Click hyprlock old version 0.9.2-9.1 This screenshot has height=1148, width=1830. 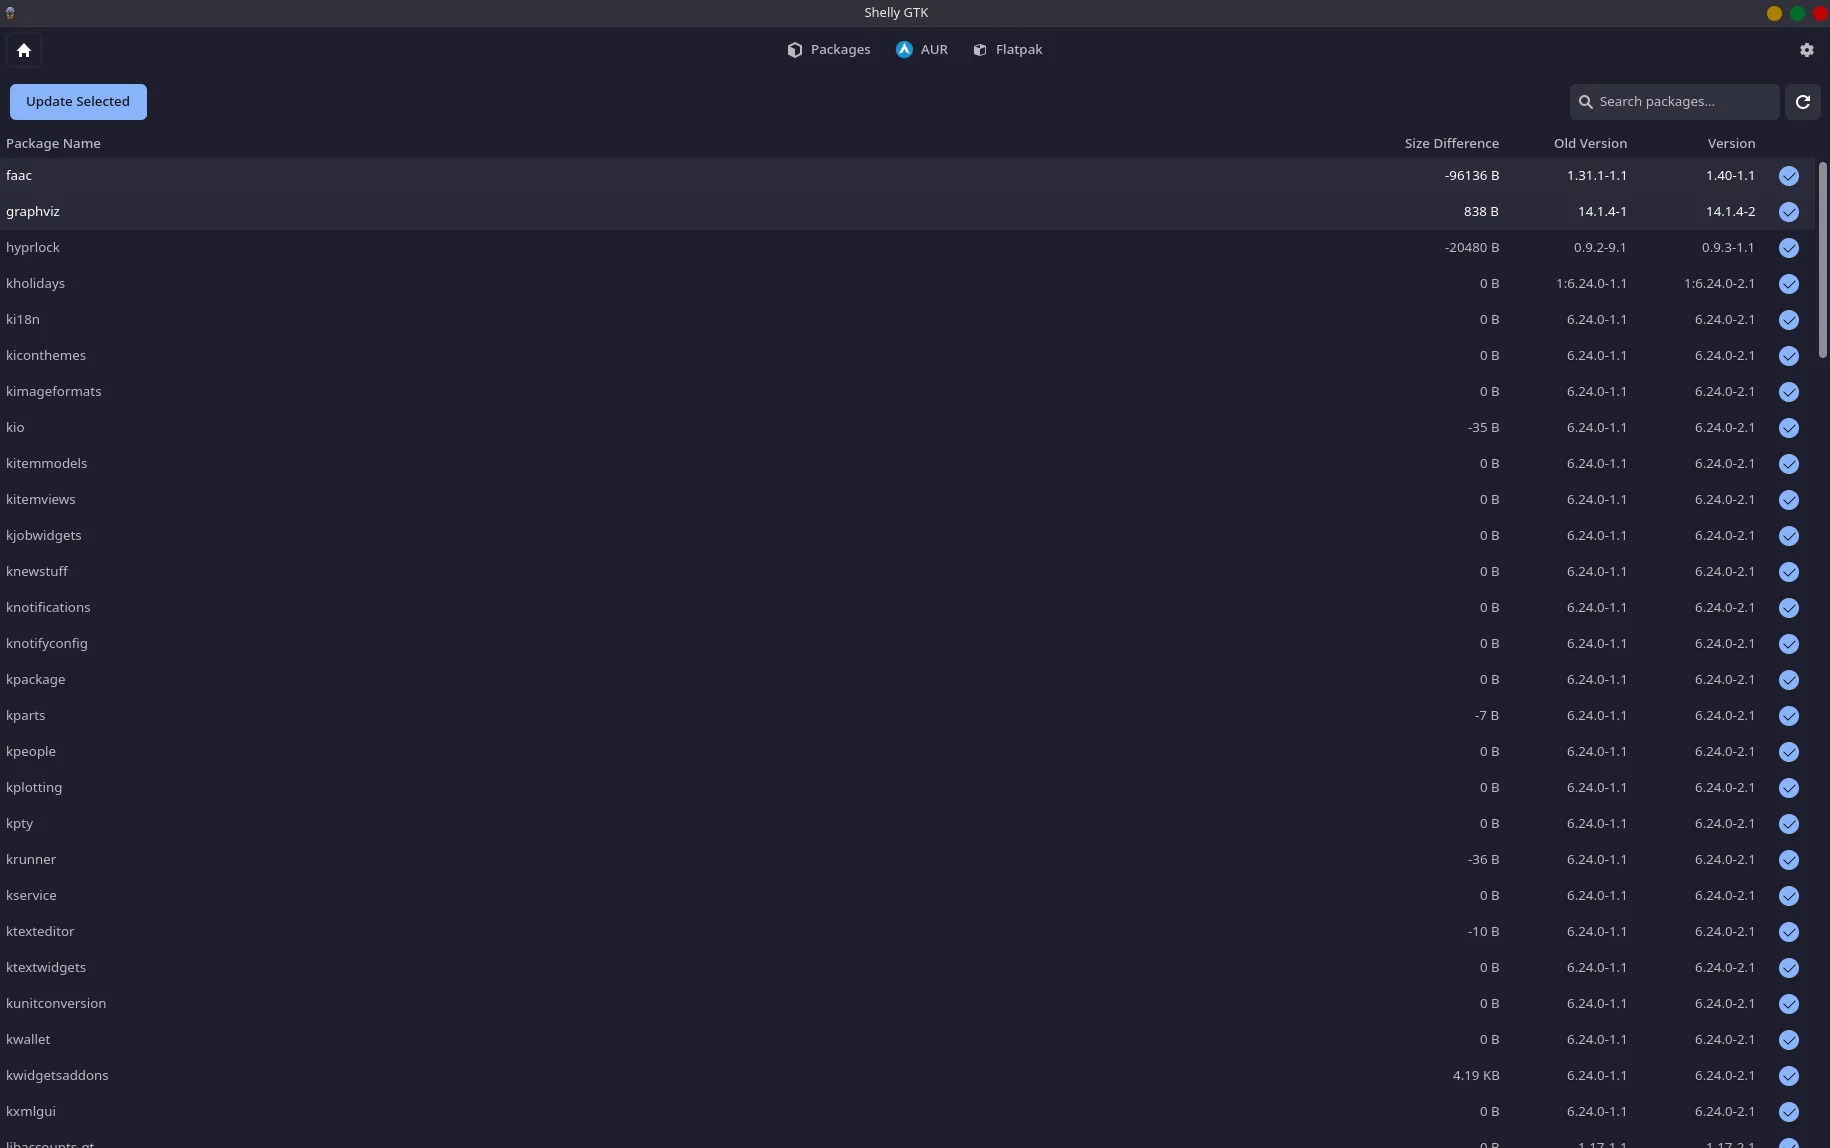click(x=1600, y=248)
